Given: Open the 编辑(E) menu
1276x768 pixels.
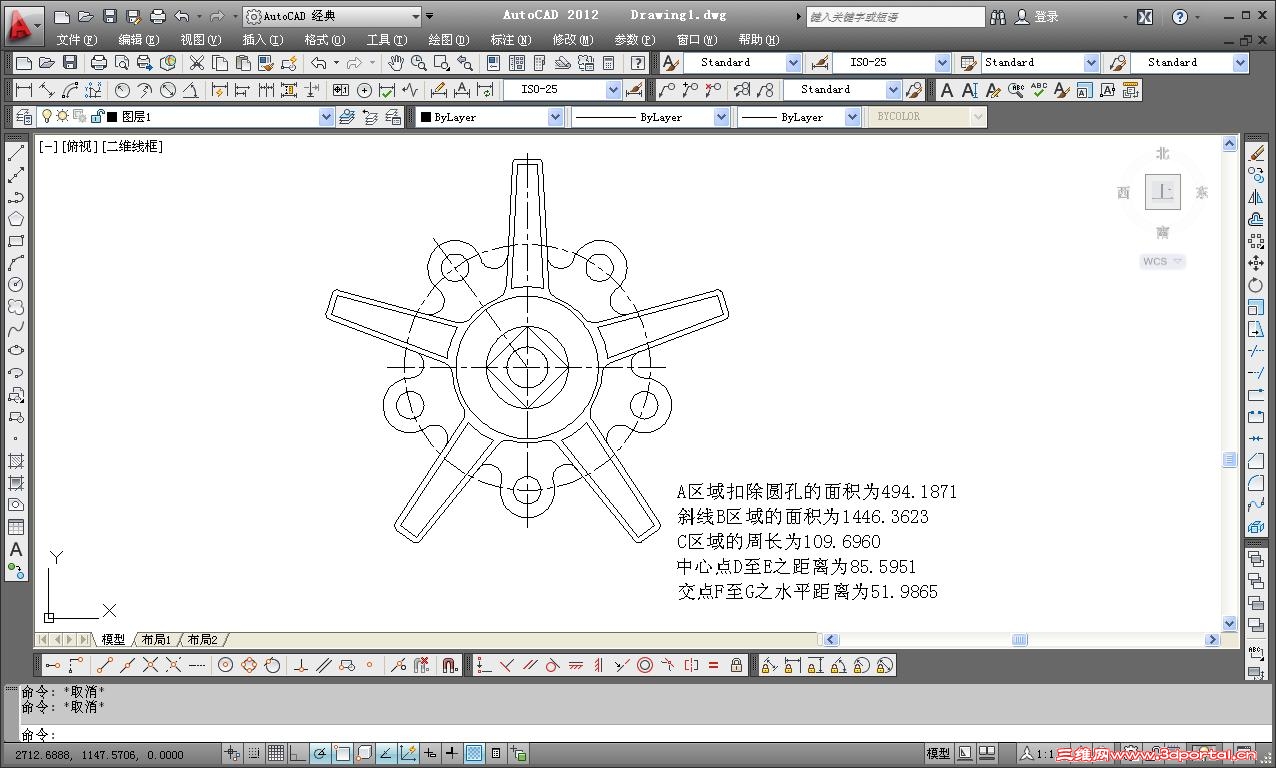Looking at the screenshot, I should (138, 39).
